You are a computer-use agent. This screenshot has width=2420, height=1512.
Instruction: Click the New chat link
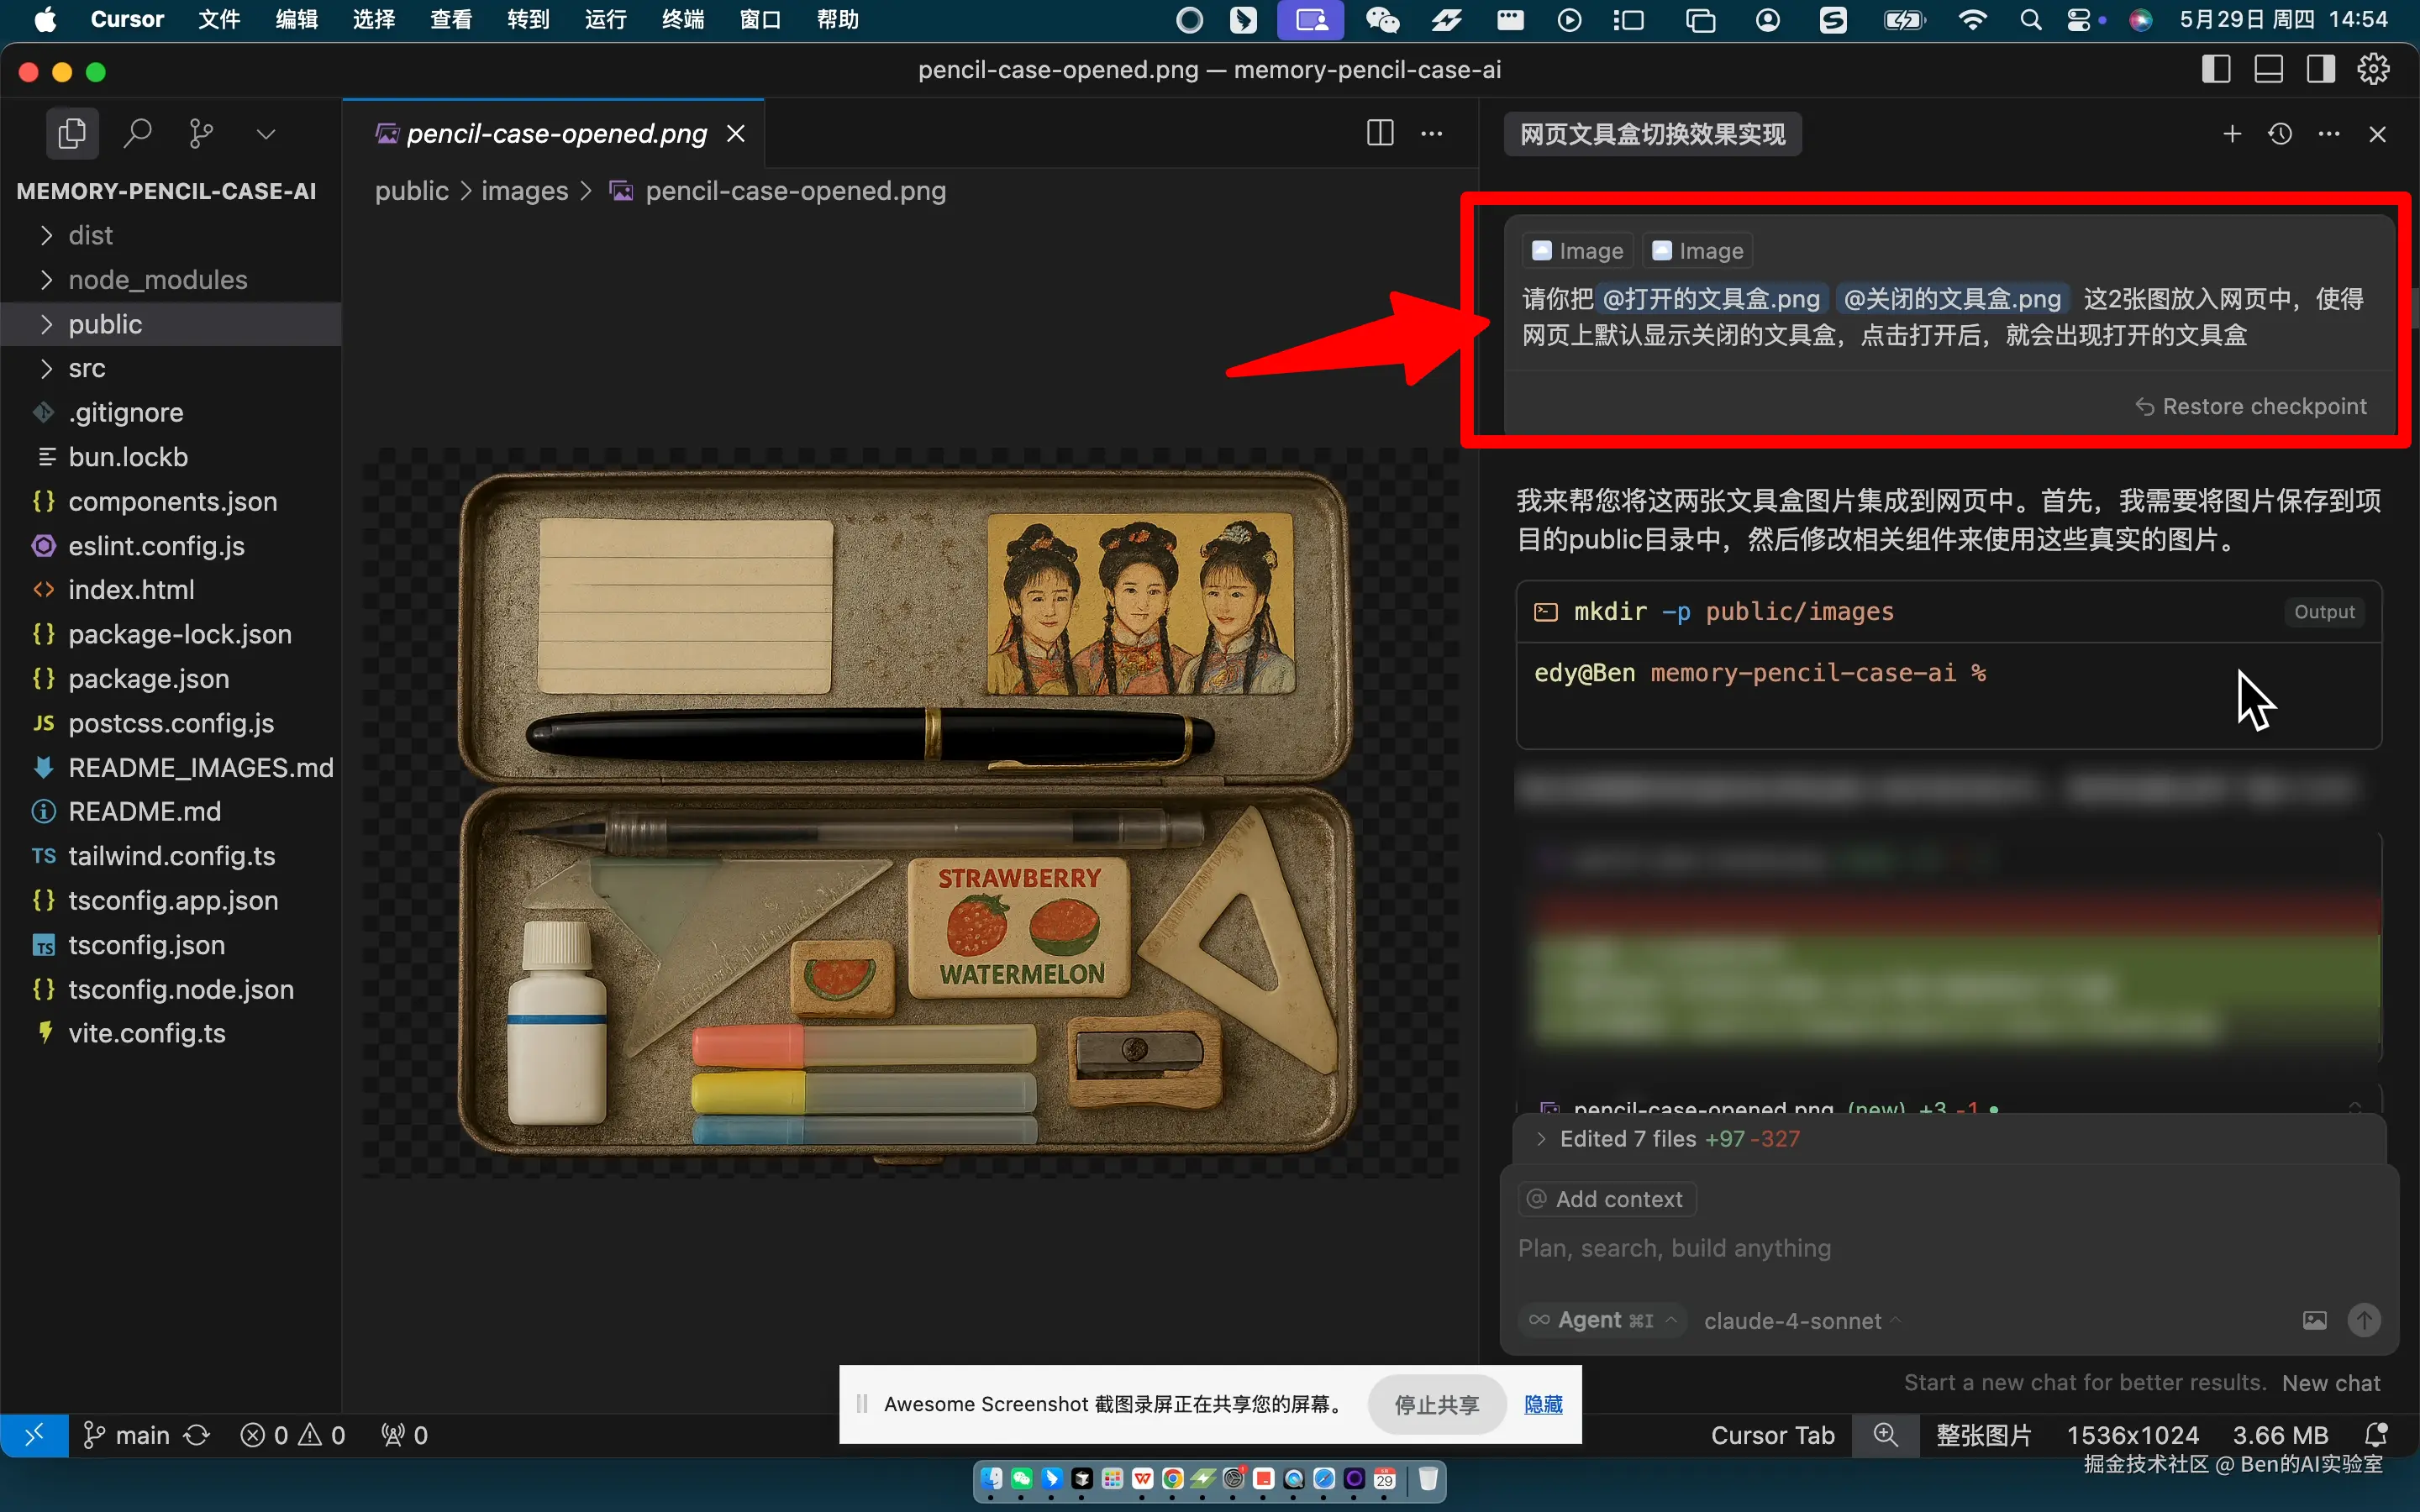[x=2330, y=1383]
